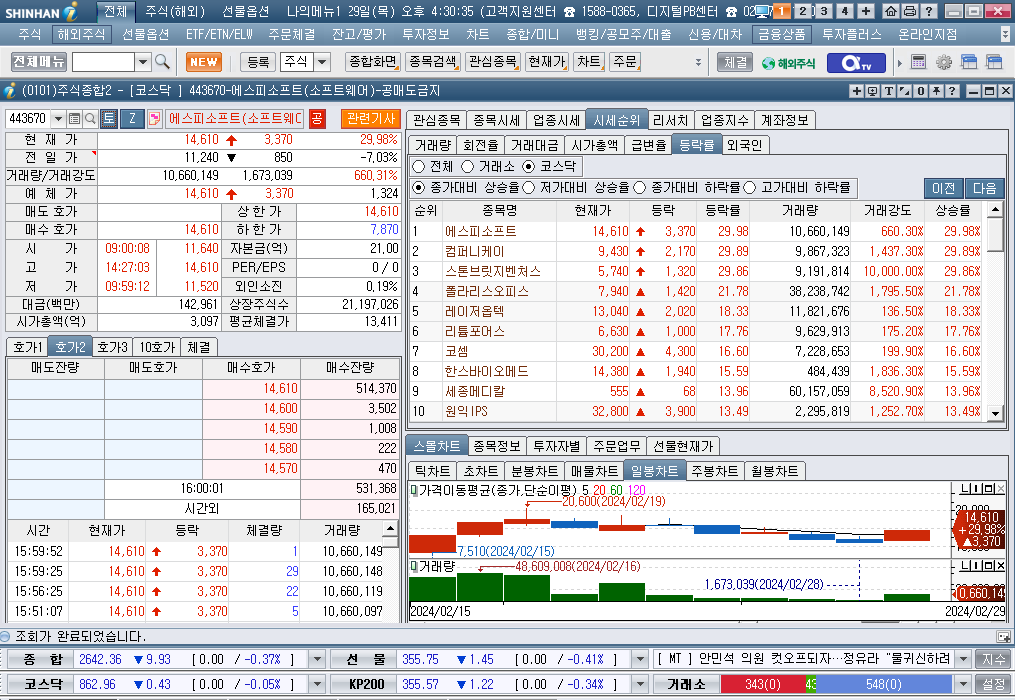Select 고가대비 하락률 radio option
This screenshot has height=700, width=1015.
tap(750, 188)
